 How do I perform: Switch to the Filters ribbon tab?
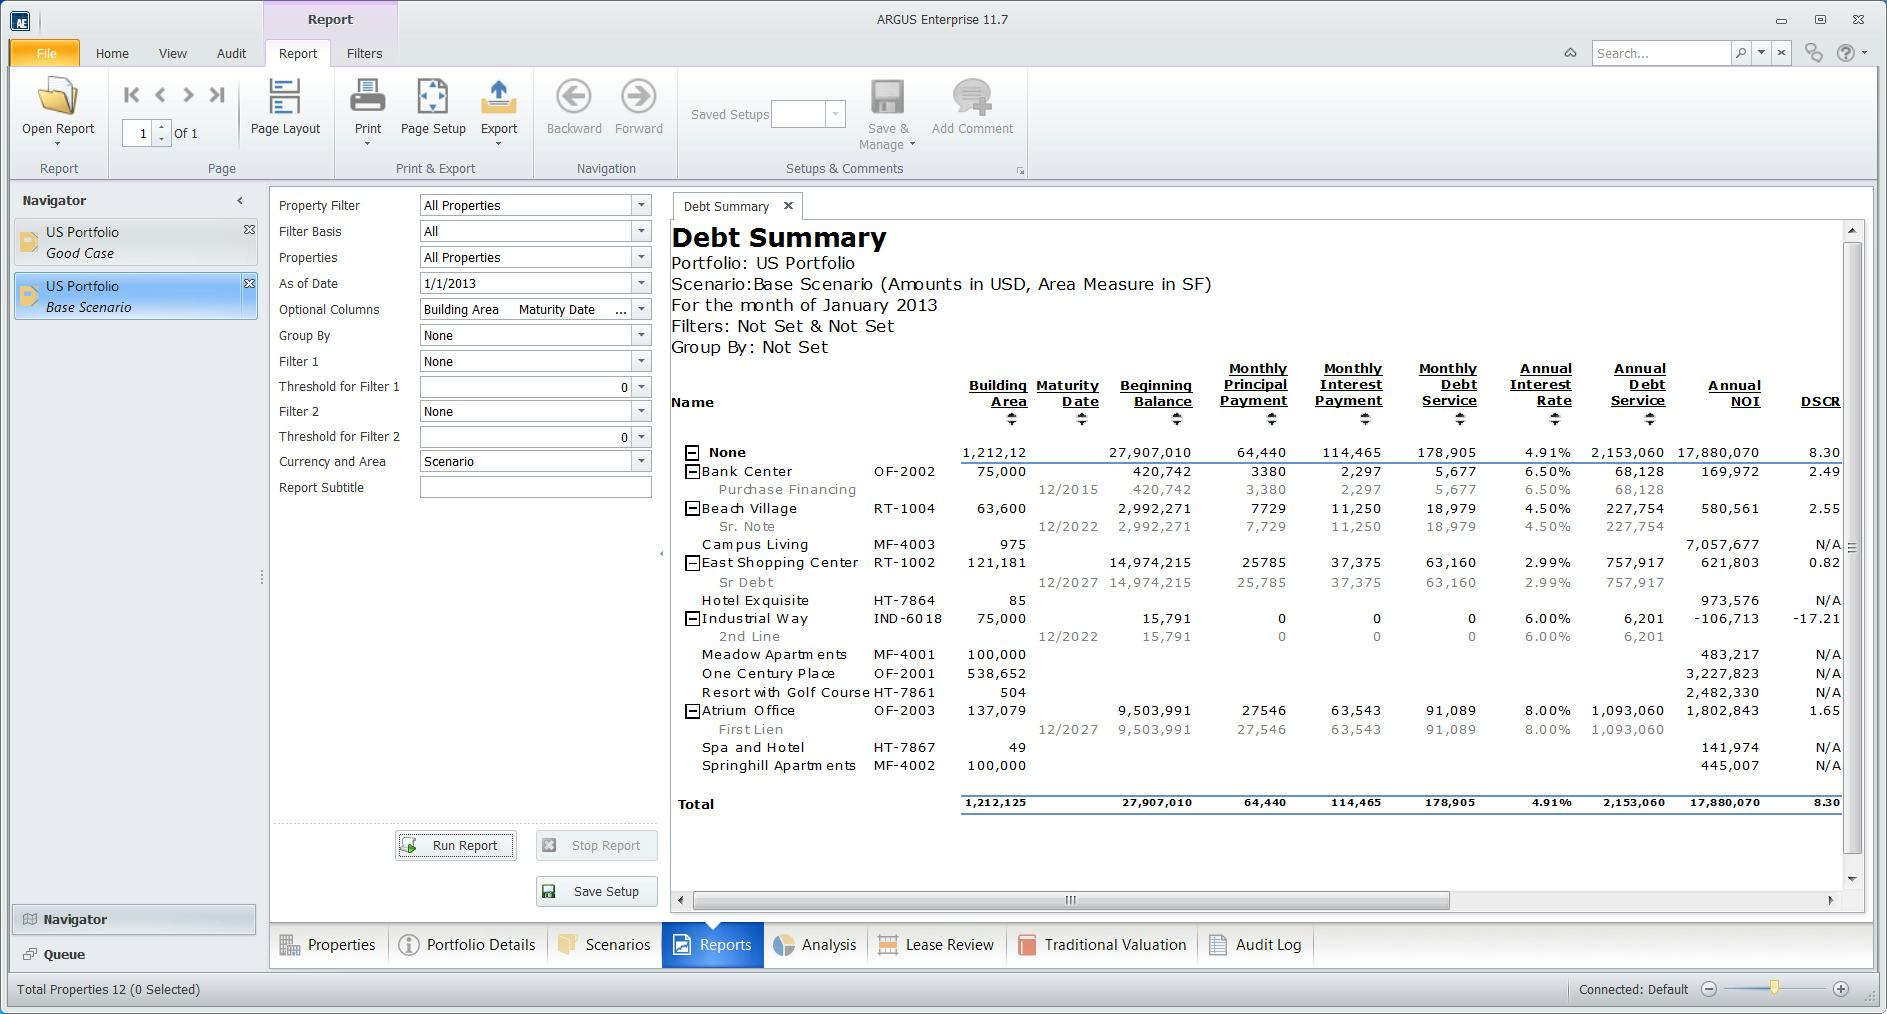coord(364,53)
